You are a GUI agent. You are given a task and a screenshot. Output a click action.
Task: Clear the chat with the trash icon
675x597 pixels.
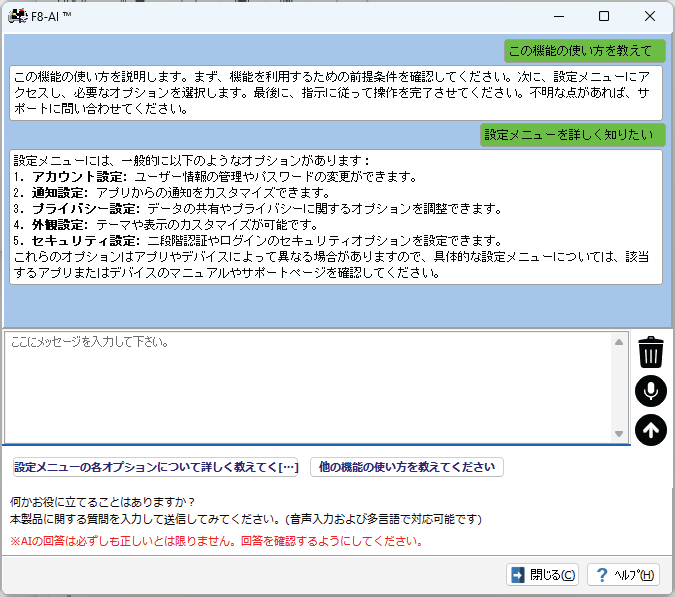650,352
